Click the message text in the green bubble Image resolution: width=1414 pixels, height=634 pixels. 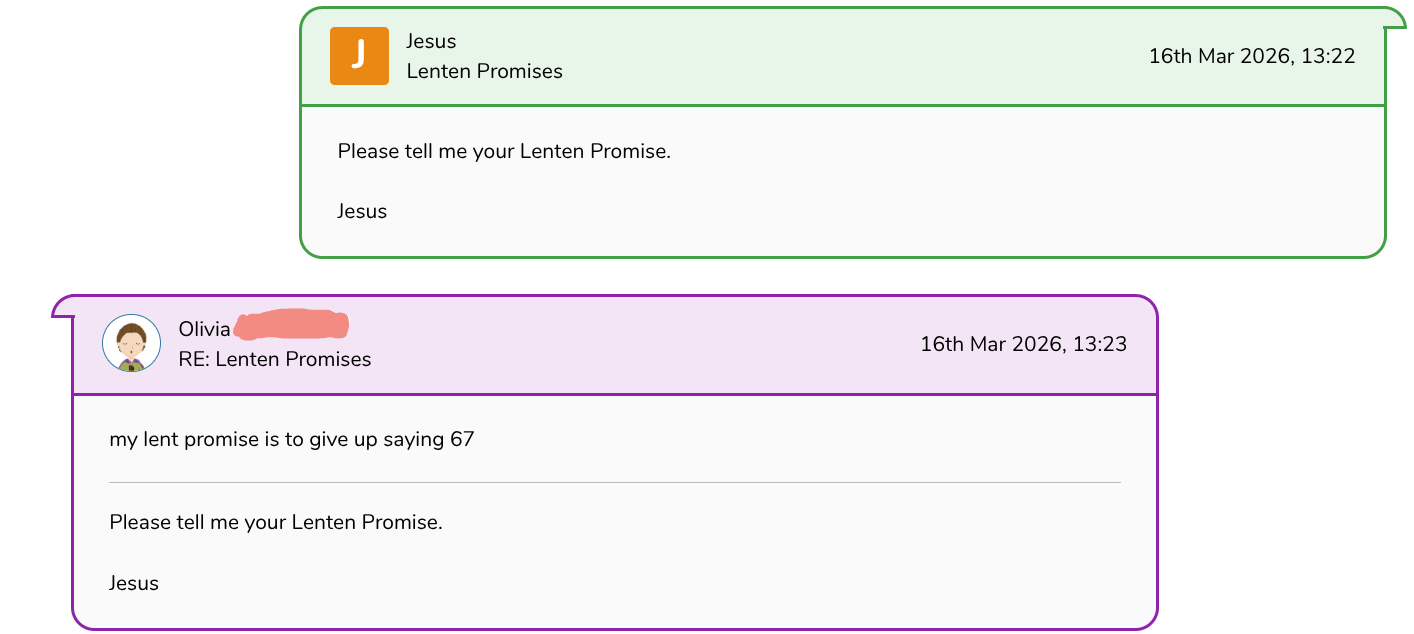point(503,152)
